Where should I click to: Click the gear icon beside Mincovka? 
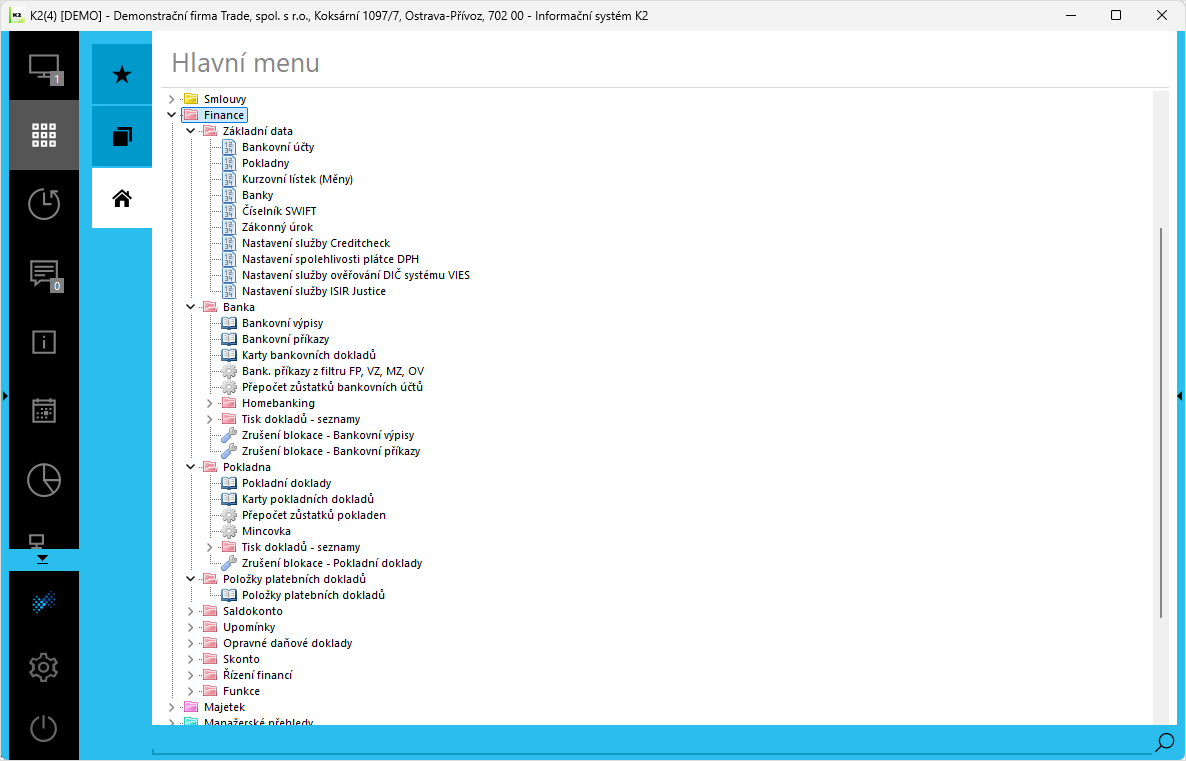(228, 531)
